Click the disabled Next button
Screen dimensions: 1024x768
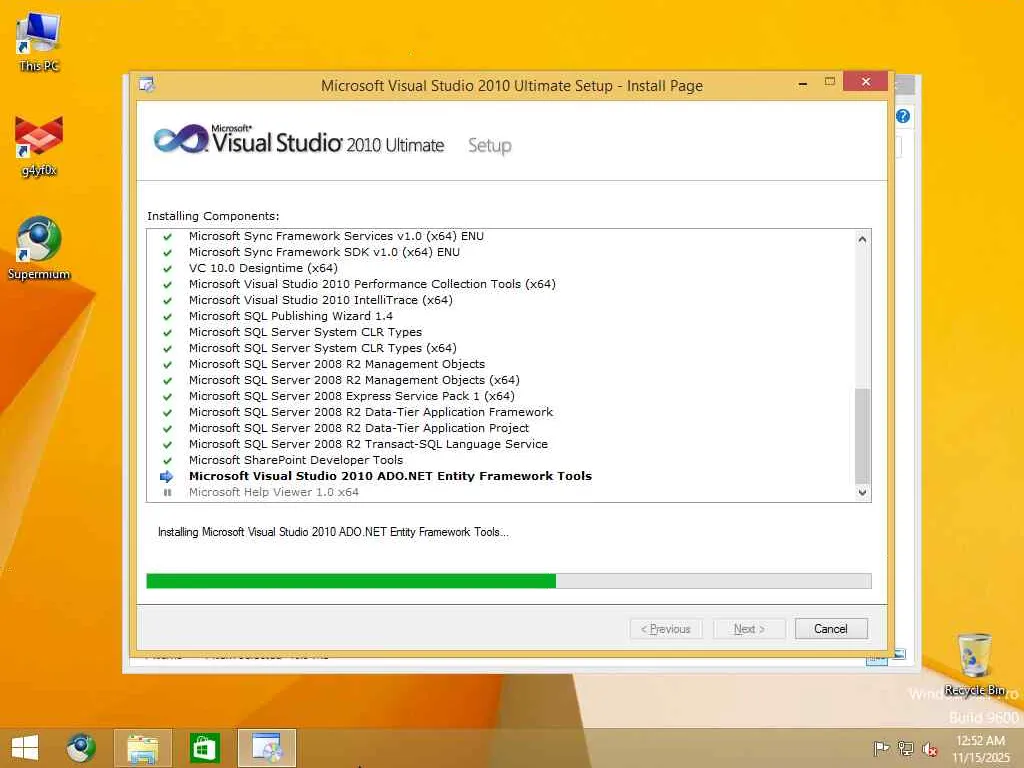[749, 629]
